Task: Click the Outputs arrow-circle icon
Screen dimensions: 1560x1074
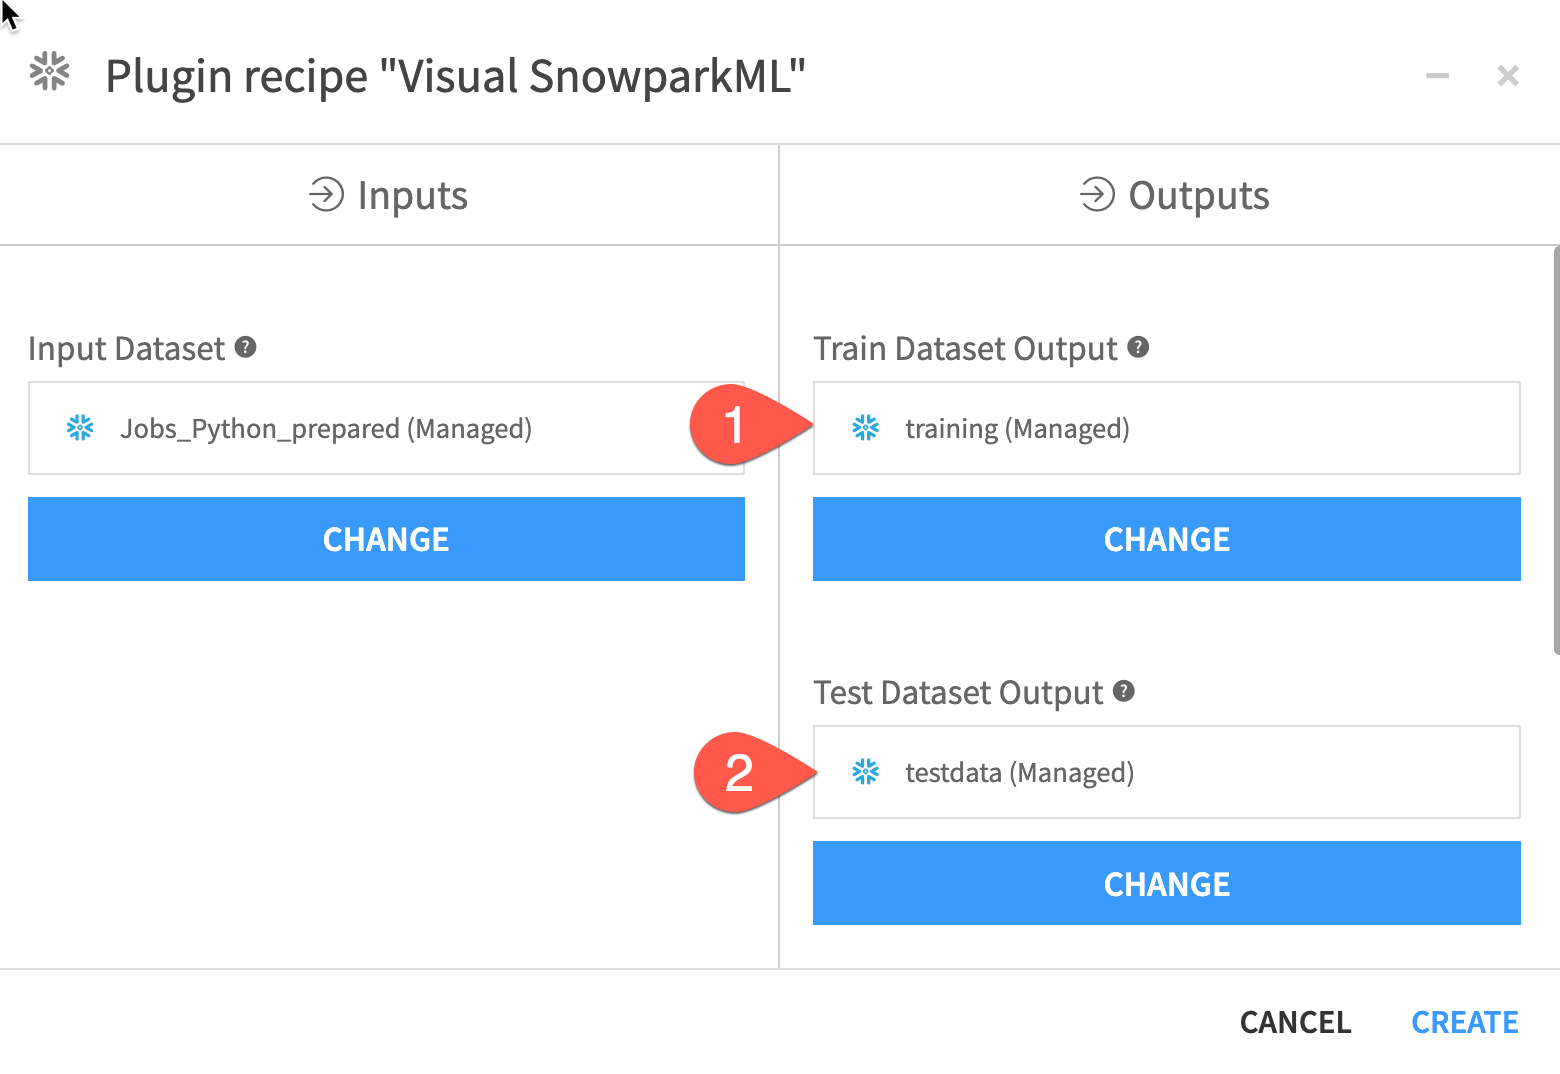Action: pyautogui.click(x=1097, y=194)
